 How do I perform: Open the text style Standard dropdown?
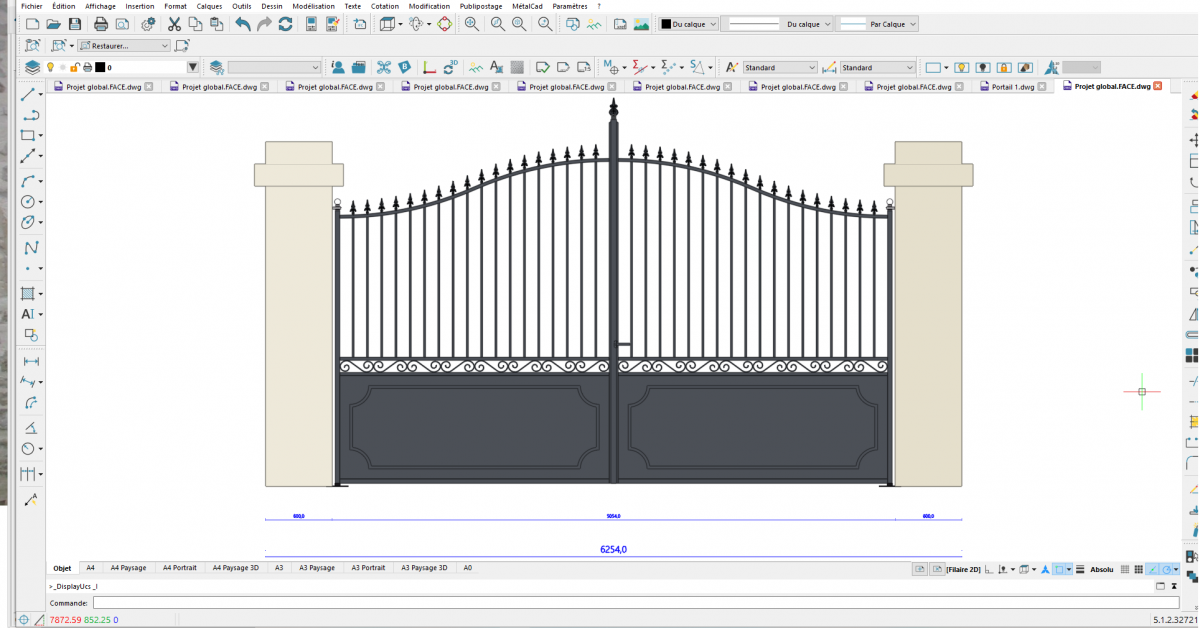point(780,67)
